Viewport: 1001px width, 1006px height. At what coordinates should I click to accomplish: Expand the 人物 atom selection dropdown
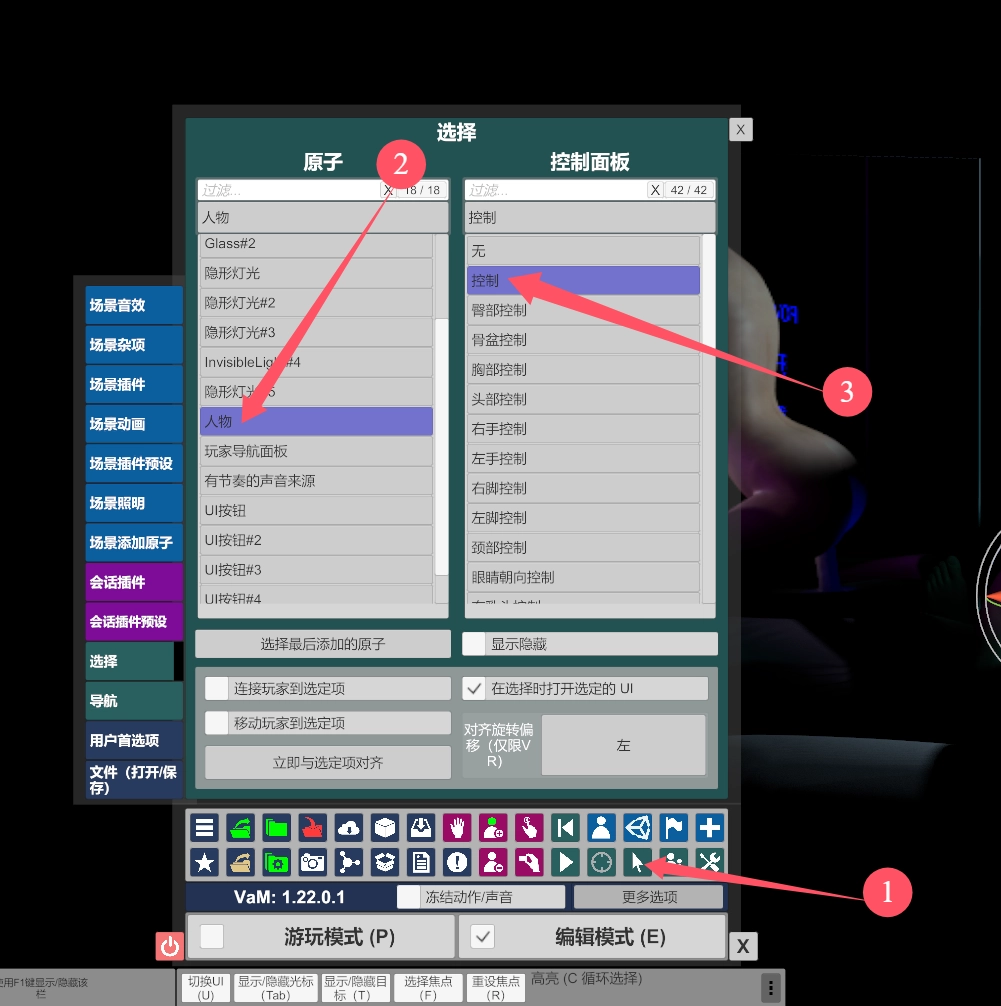[323, 217]
